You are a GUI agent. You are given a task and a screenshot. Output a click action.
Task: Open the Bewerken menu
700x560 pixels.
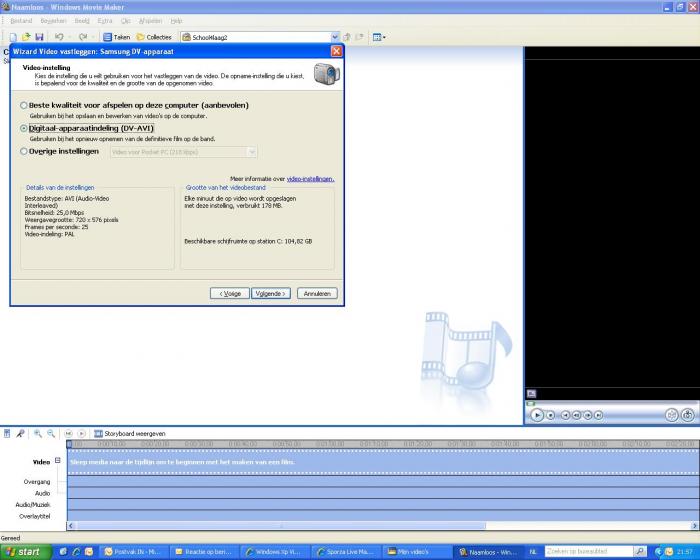53,21
